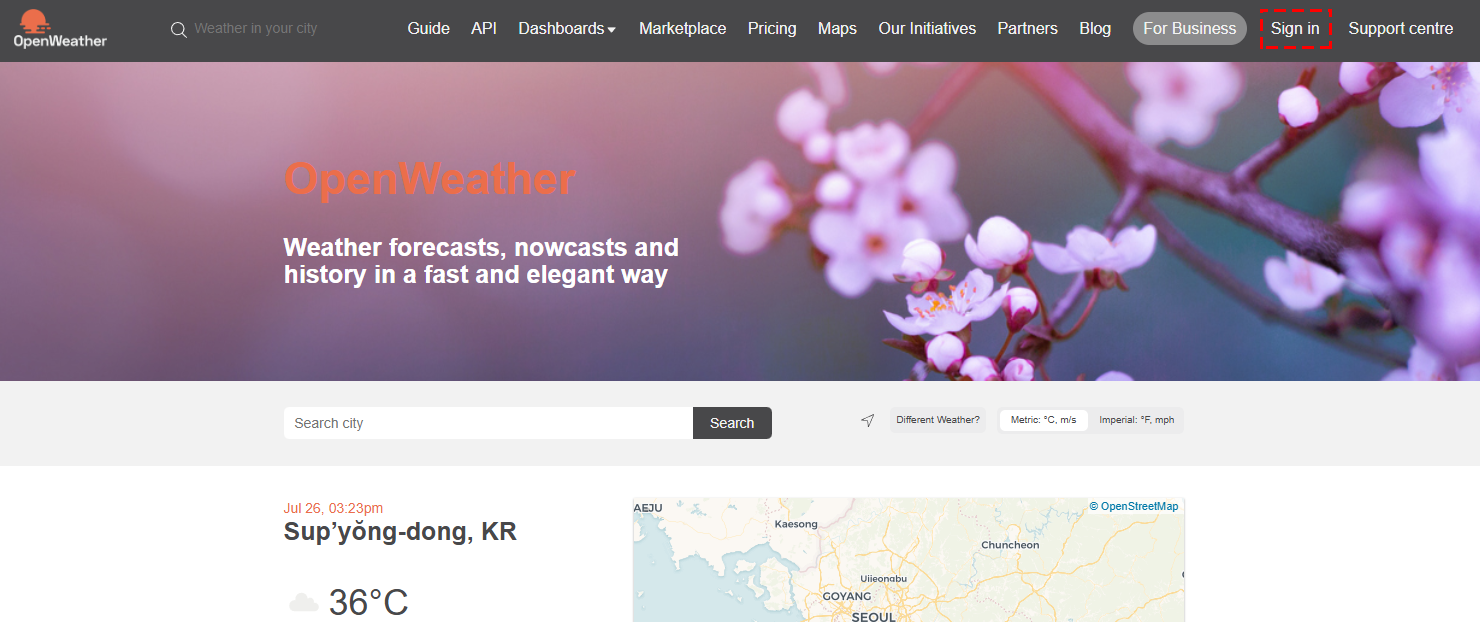Screen dimensions: 1480x622
Task: Click the date 'Jul 26, 03:23pm'
Action: click(x=333, y=508)
